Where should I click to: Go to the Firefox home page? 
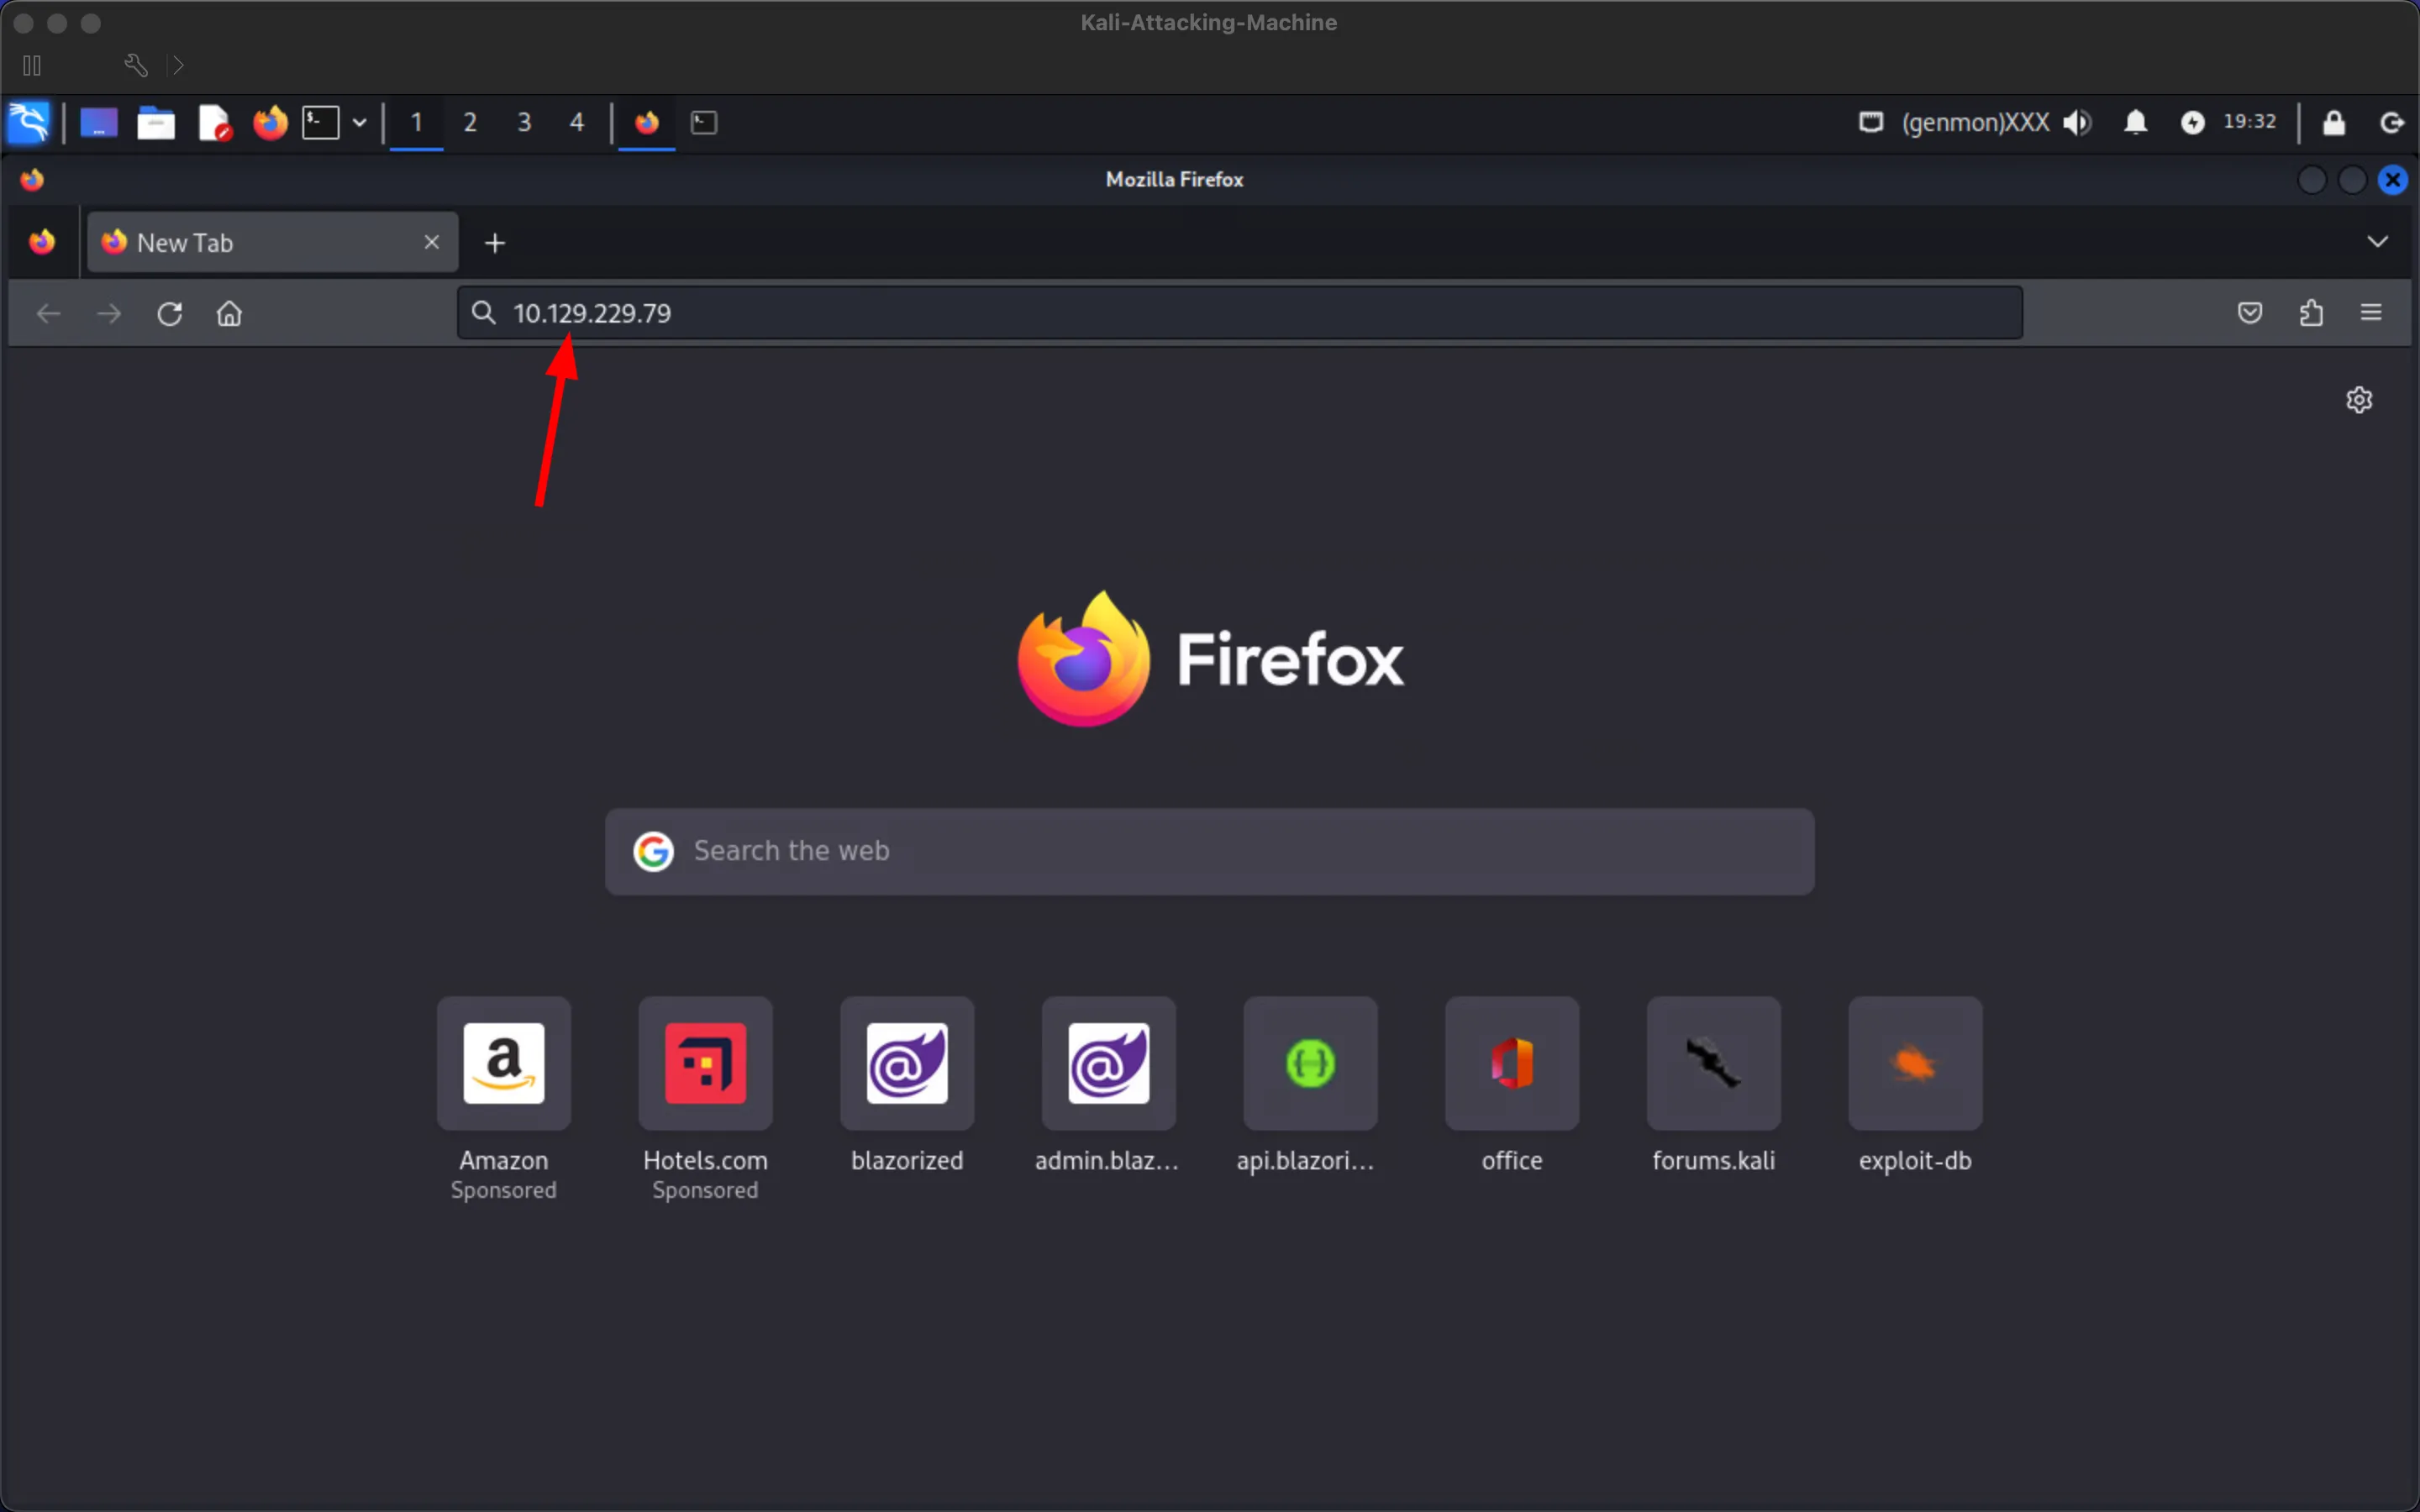[230, 313]
